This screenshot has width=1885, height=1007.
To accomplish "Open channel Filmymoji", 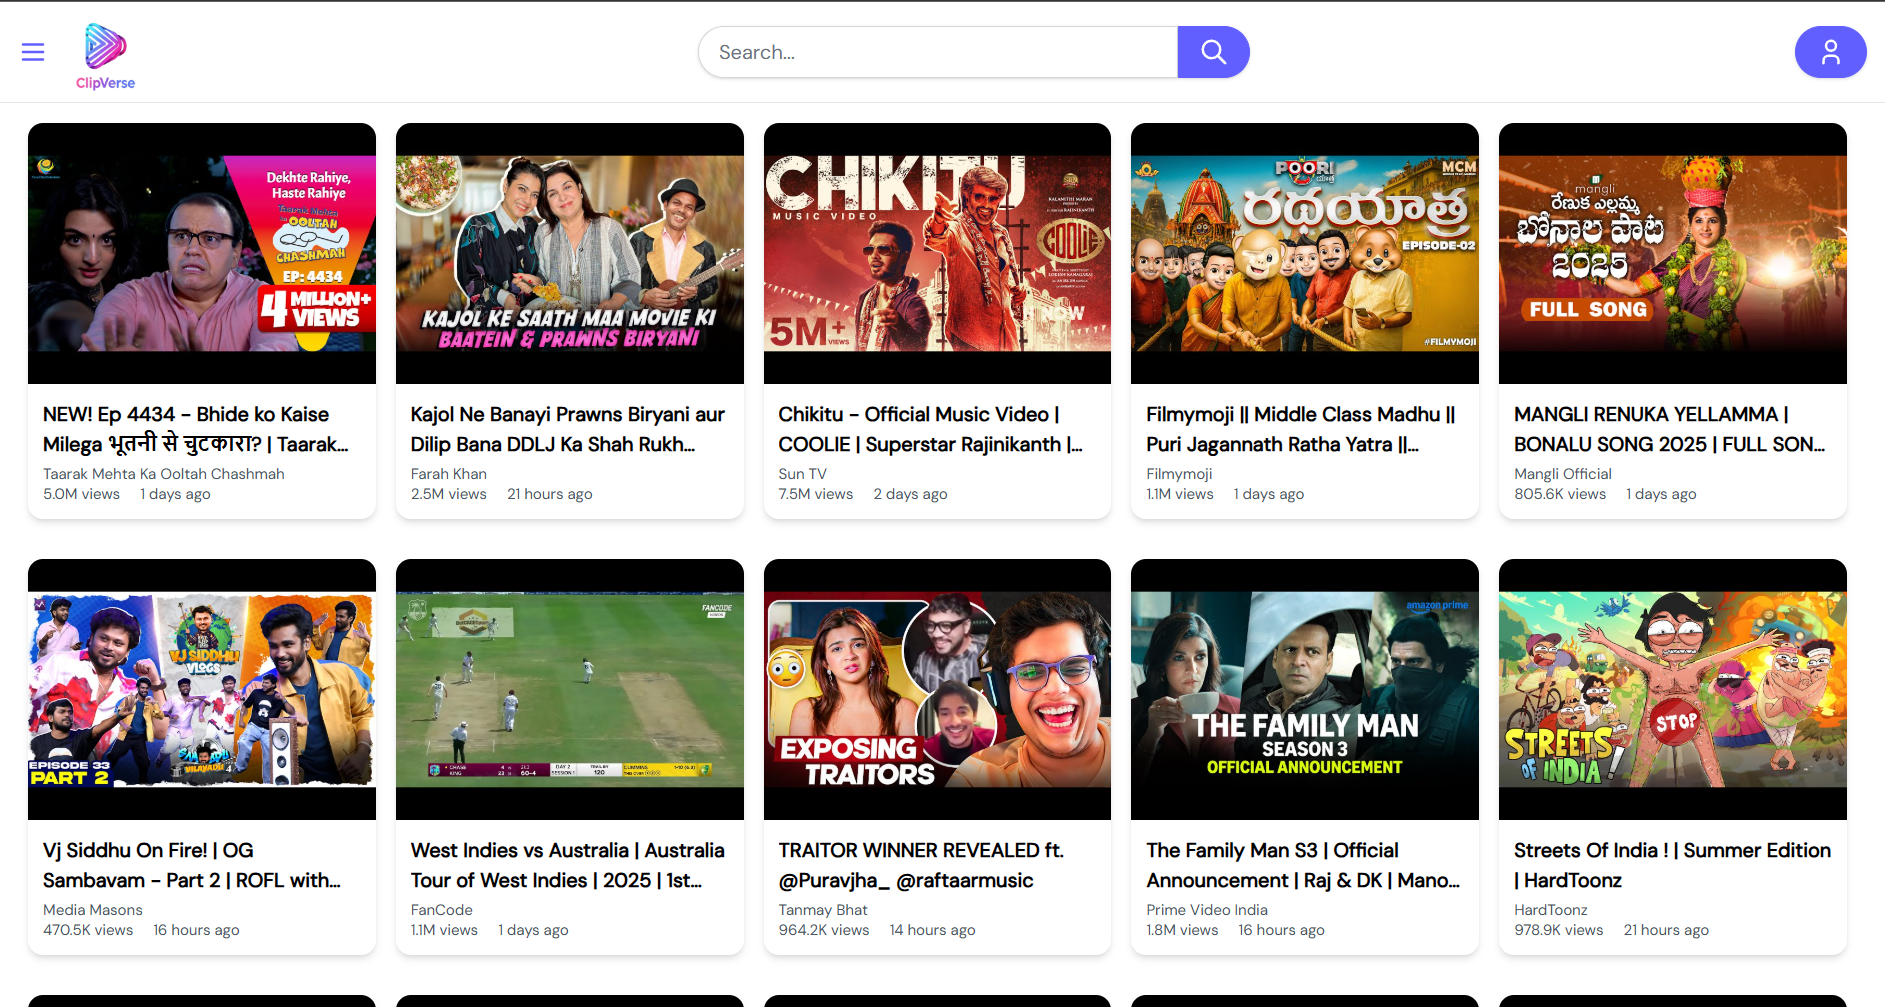I will [1179, 474].
